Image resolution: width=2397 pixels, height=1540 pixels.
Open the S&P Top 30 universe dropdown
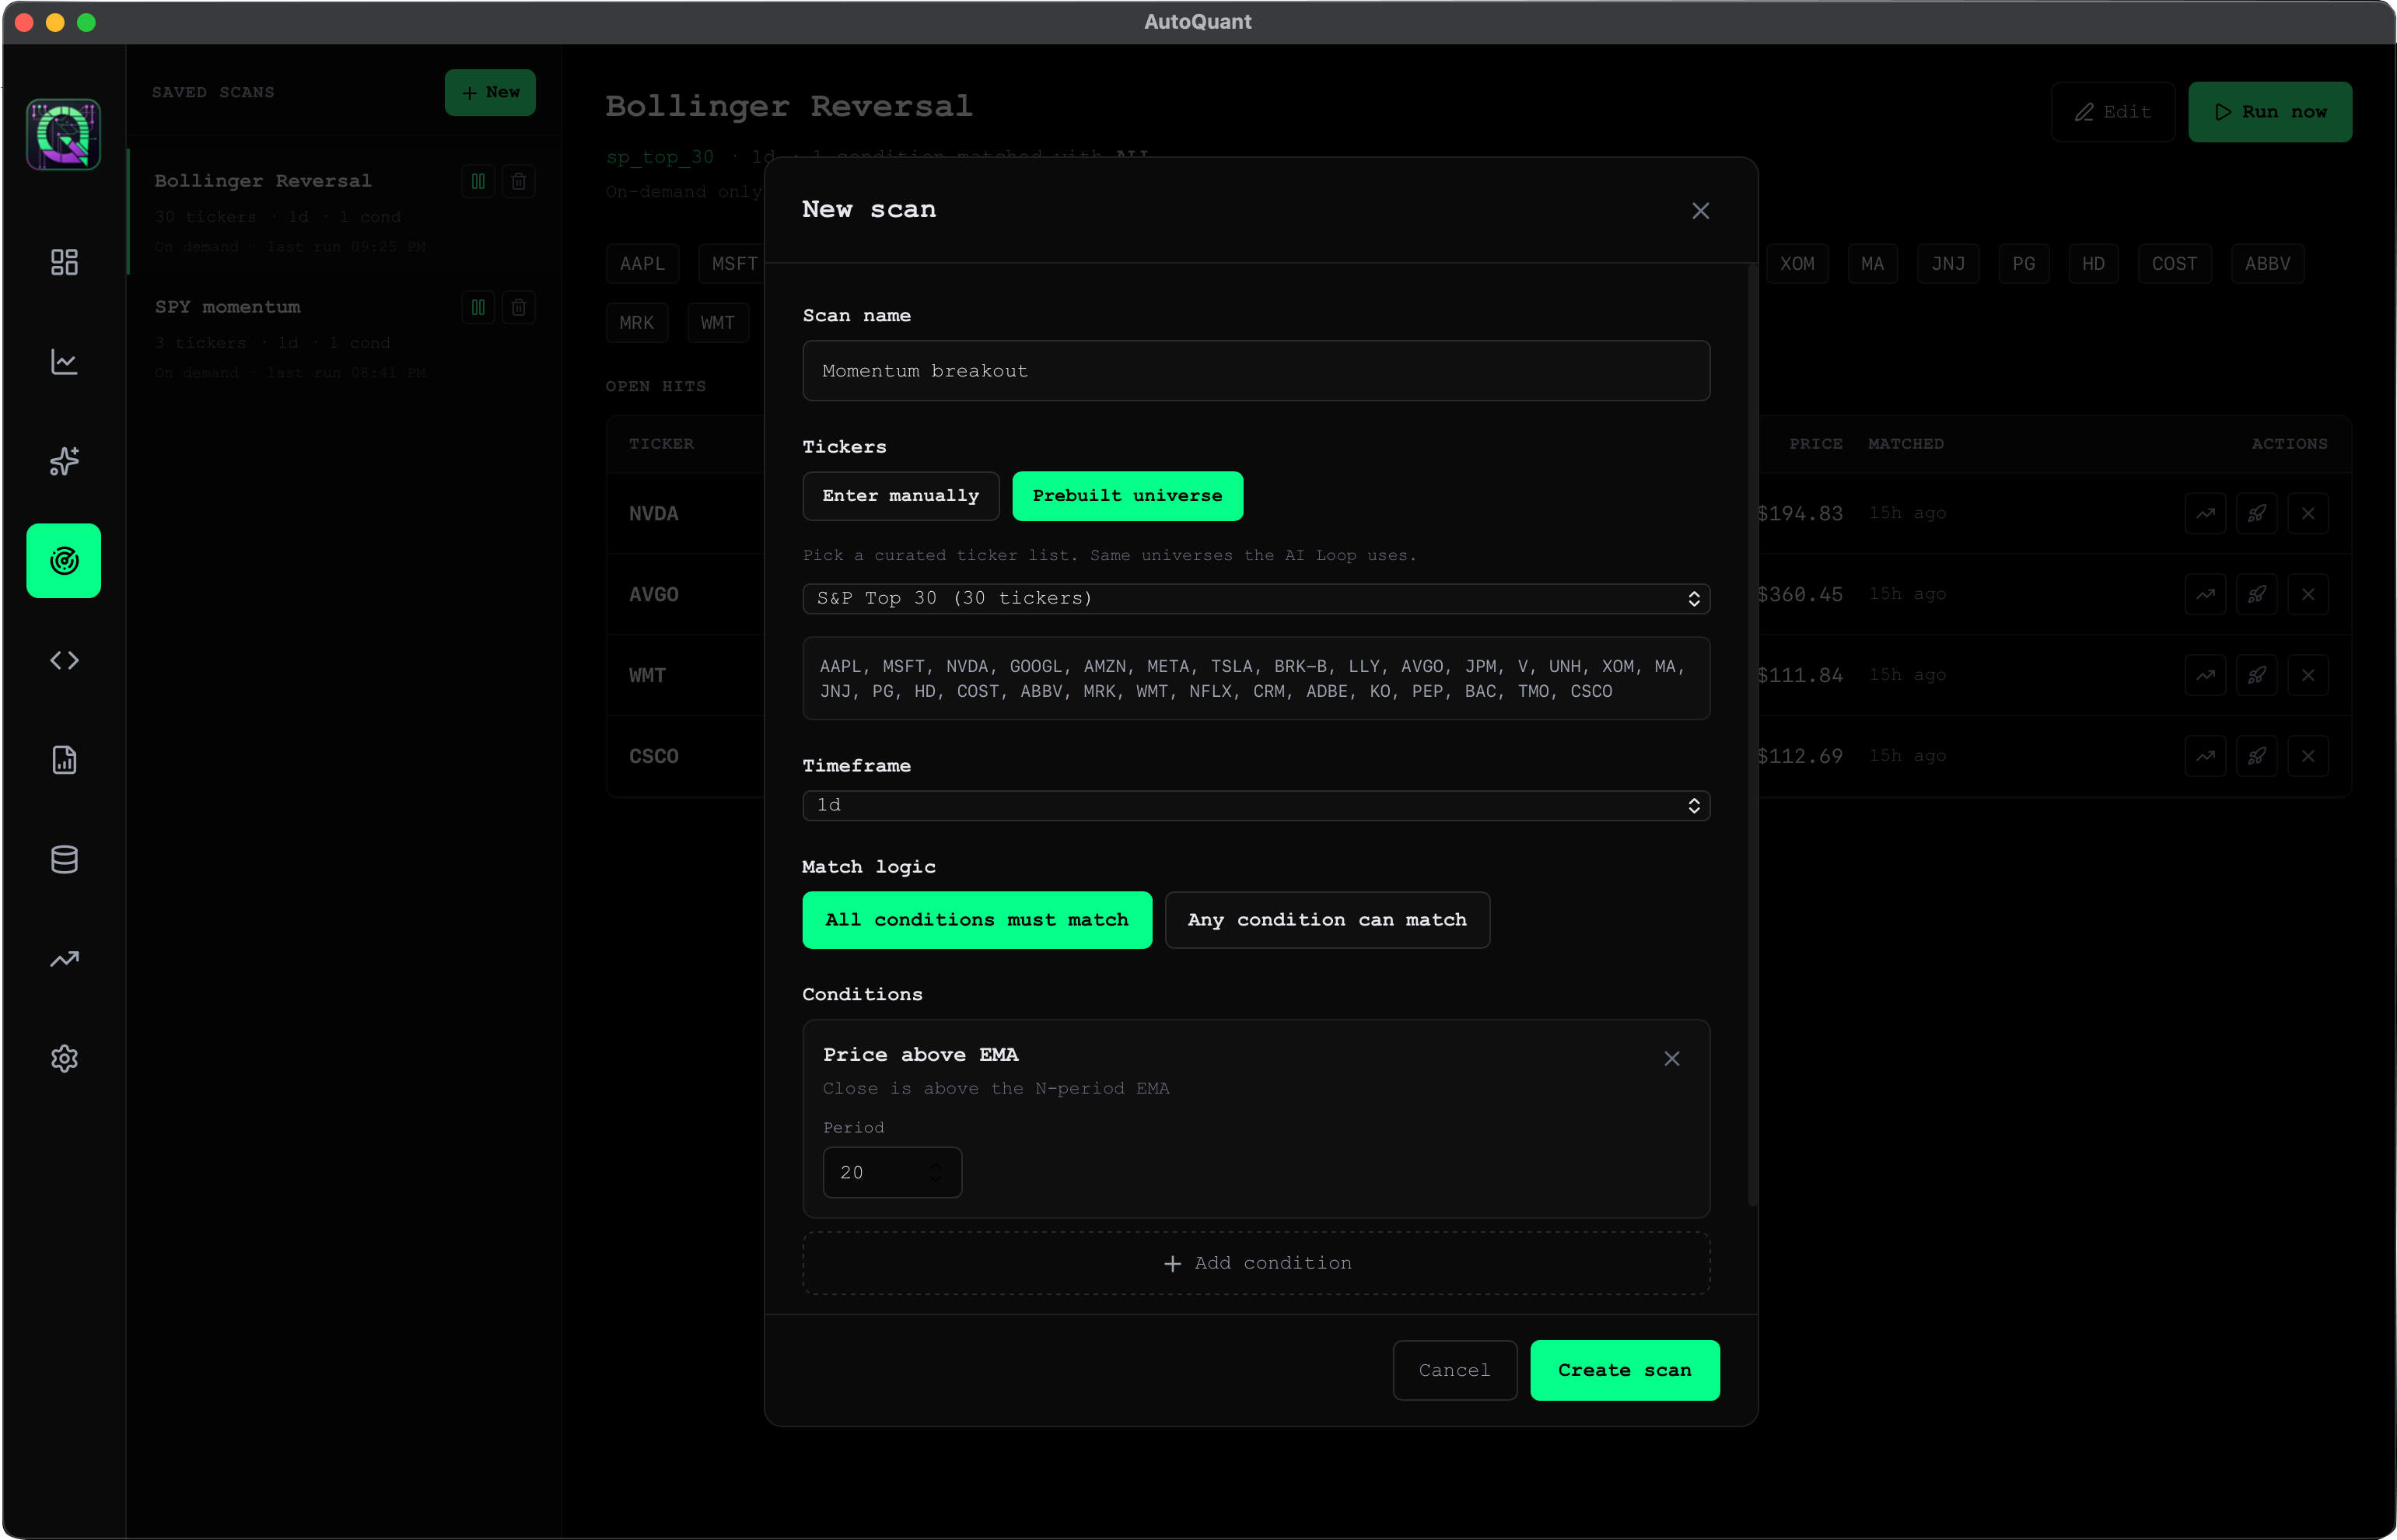pos(1256,598)
